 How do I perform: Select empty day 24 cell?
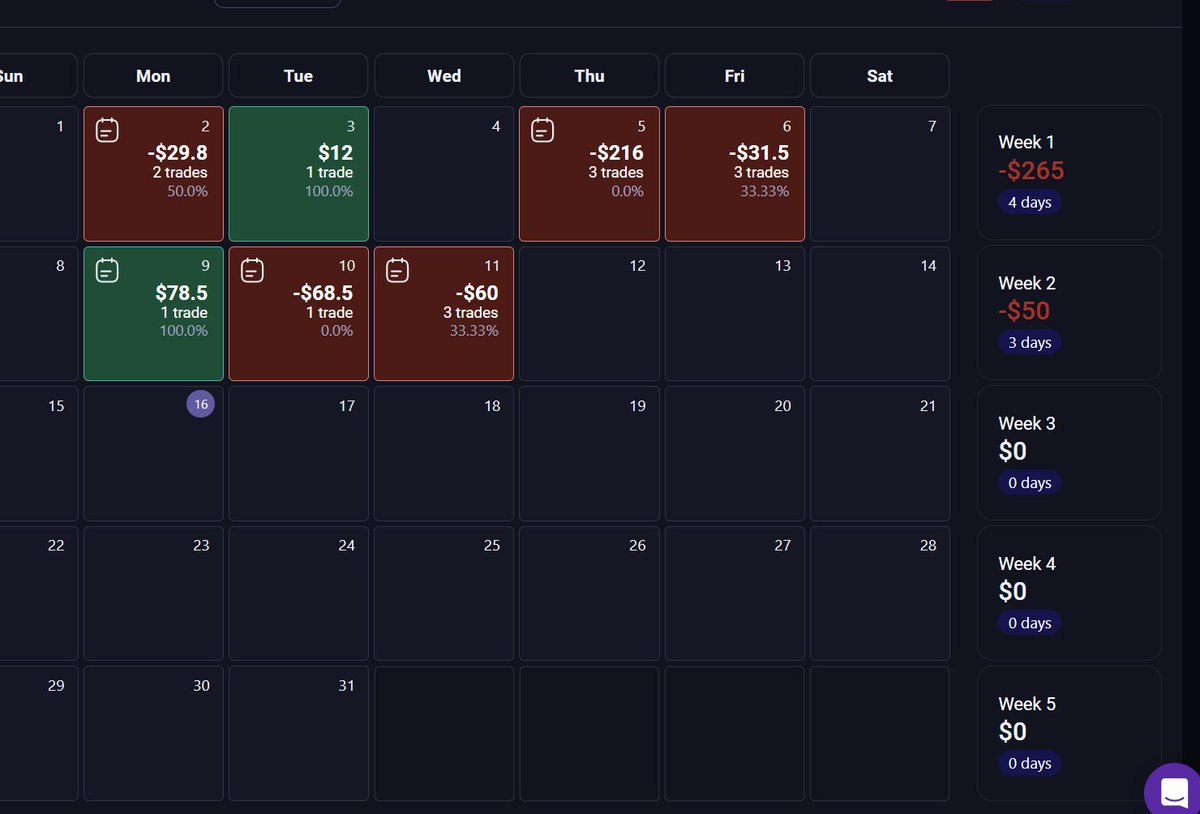[x=298, y=594]
